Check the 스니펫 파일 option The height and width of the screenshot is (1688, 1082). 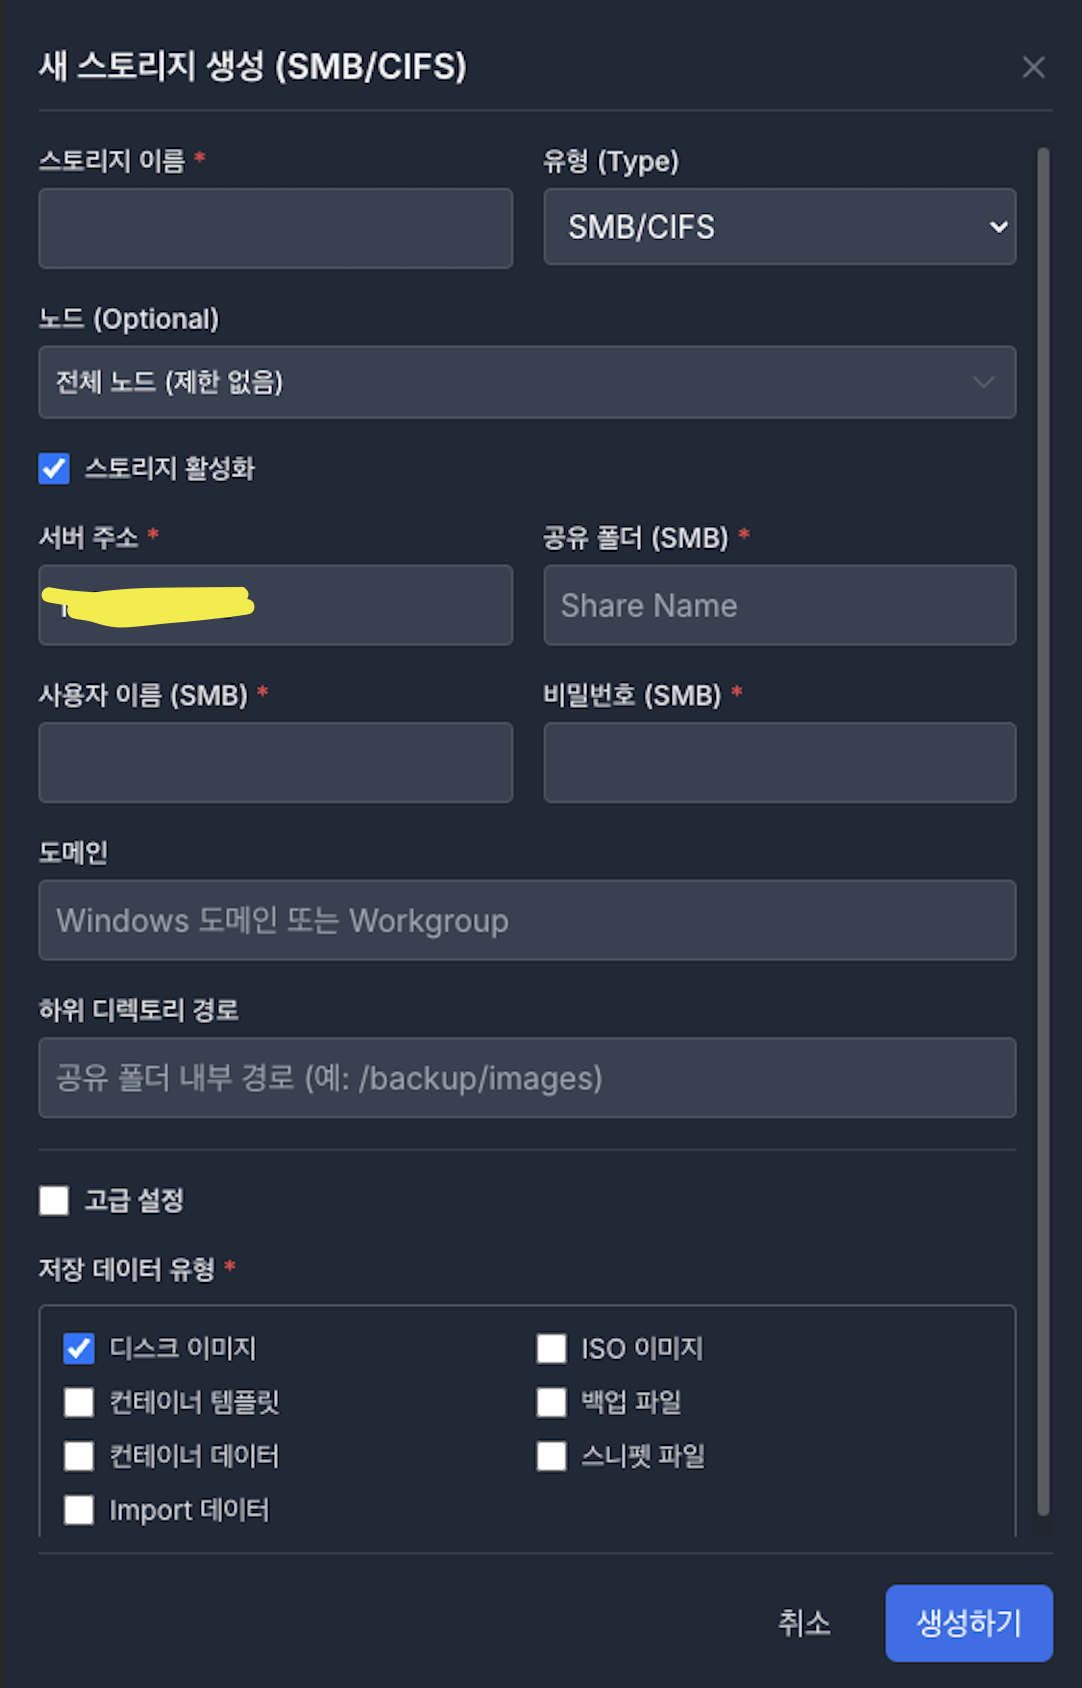551,1456
